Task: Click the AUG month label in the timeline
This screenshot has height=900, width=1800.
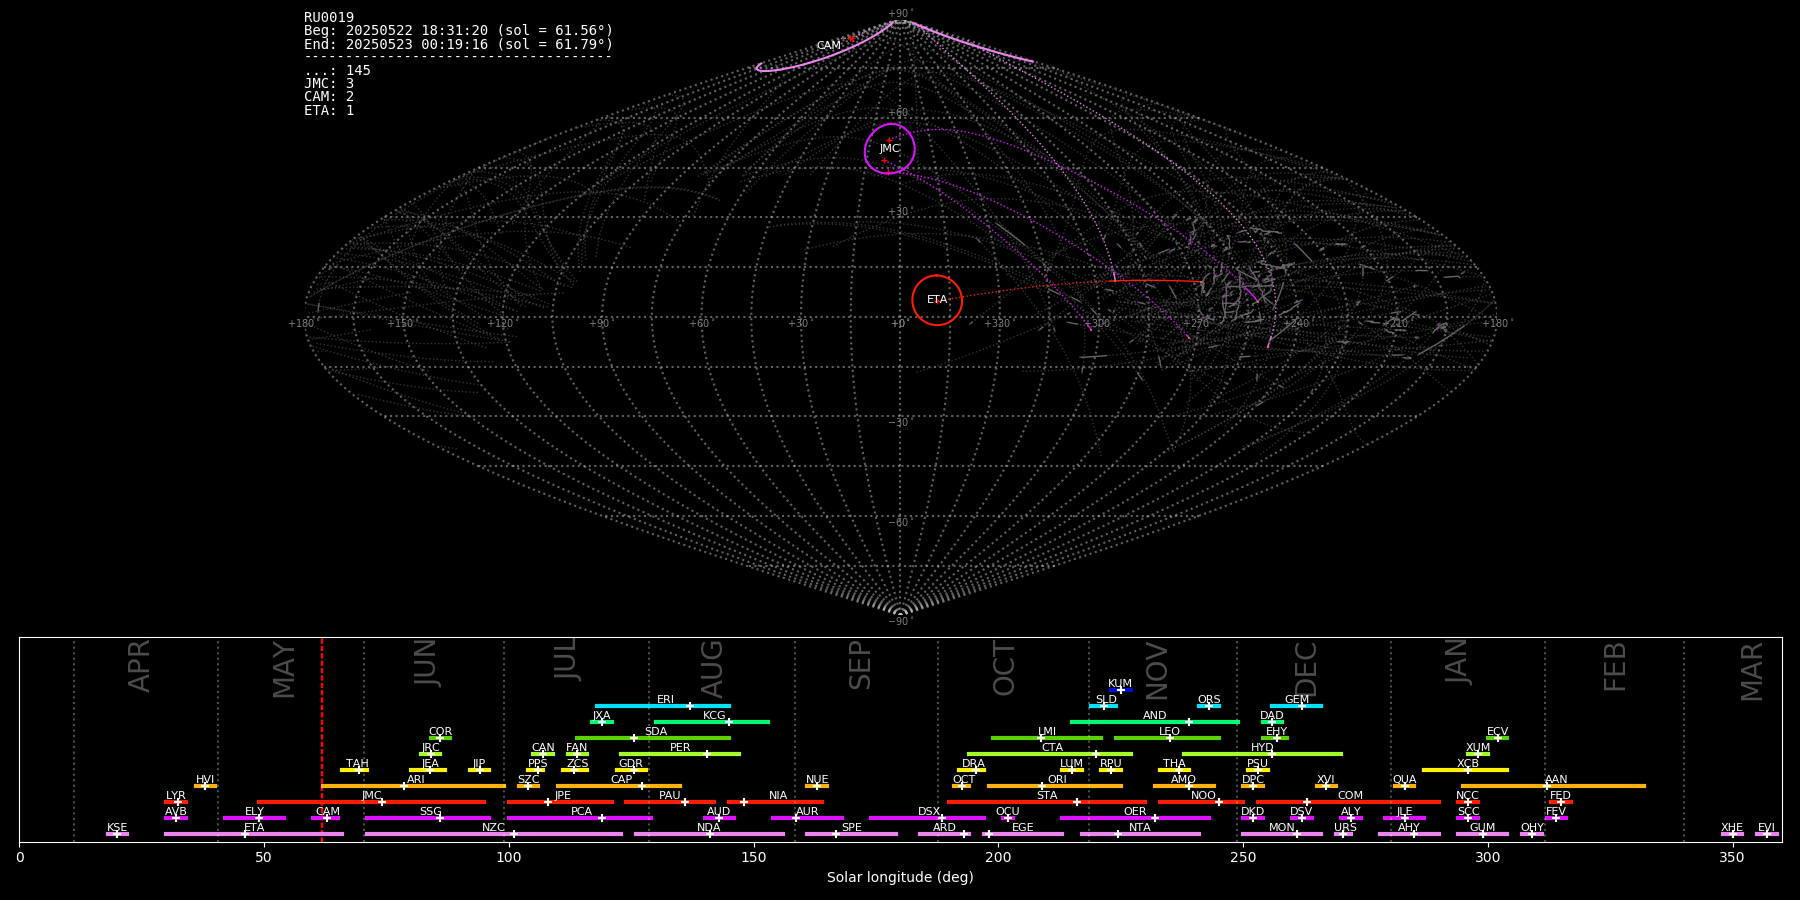Action: (x=712, y=669)
